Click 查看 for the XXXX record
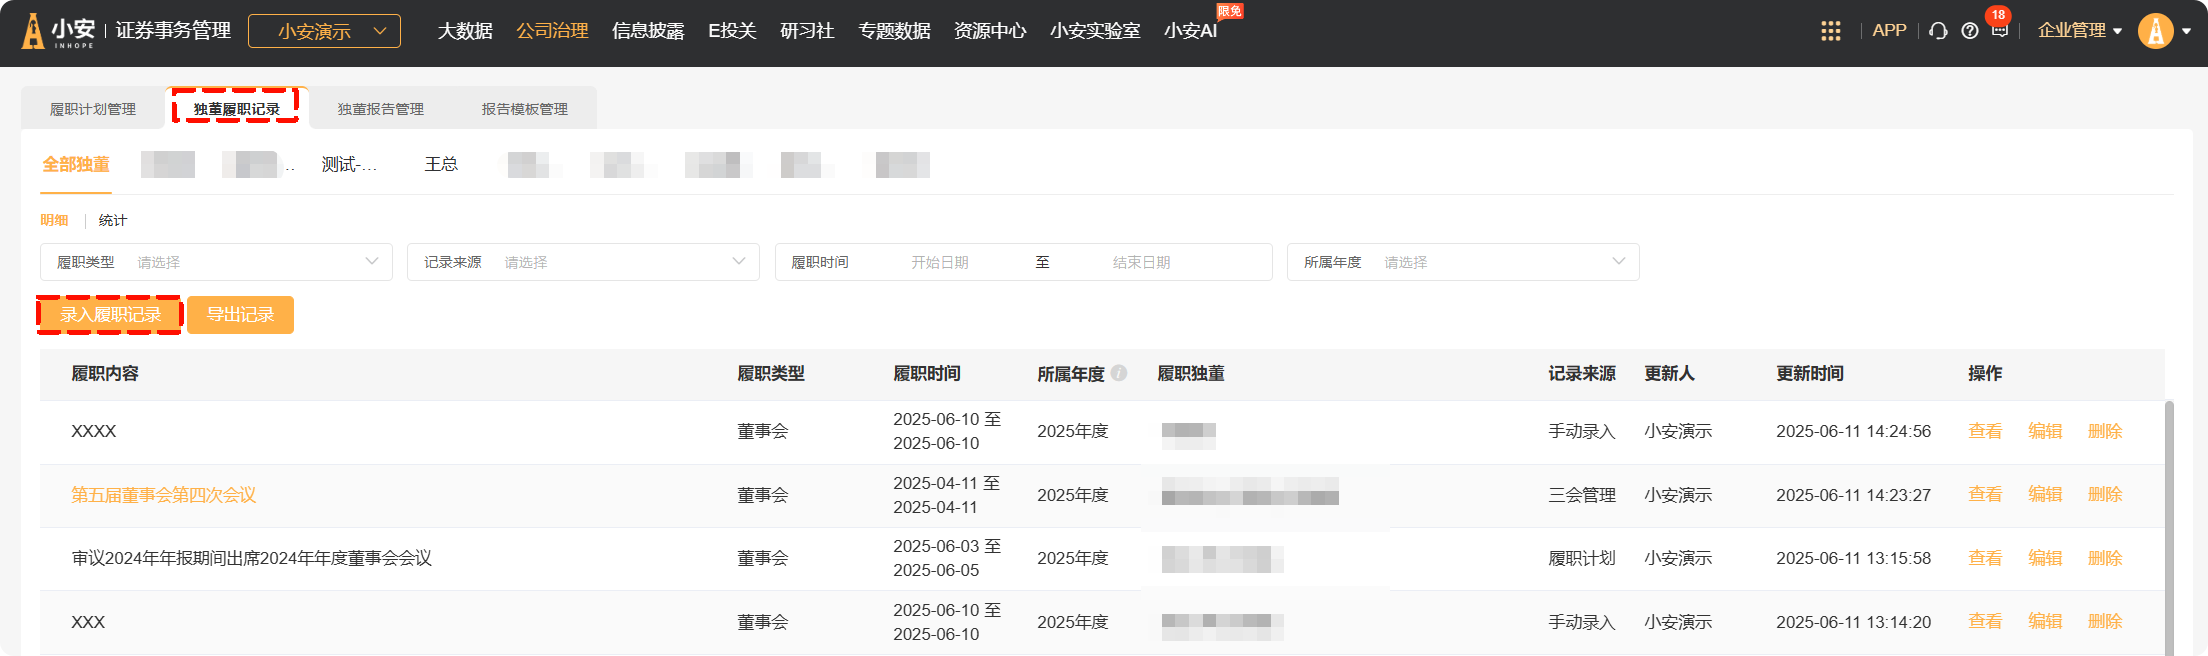This screenshot has width=2208, height=656. click(1985, 431)
